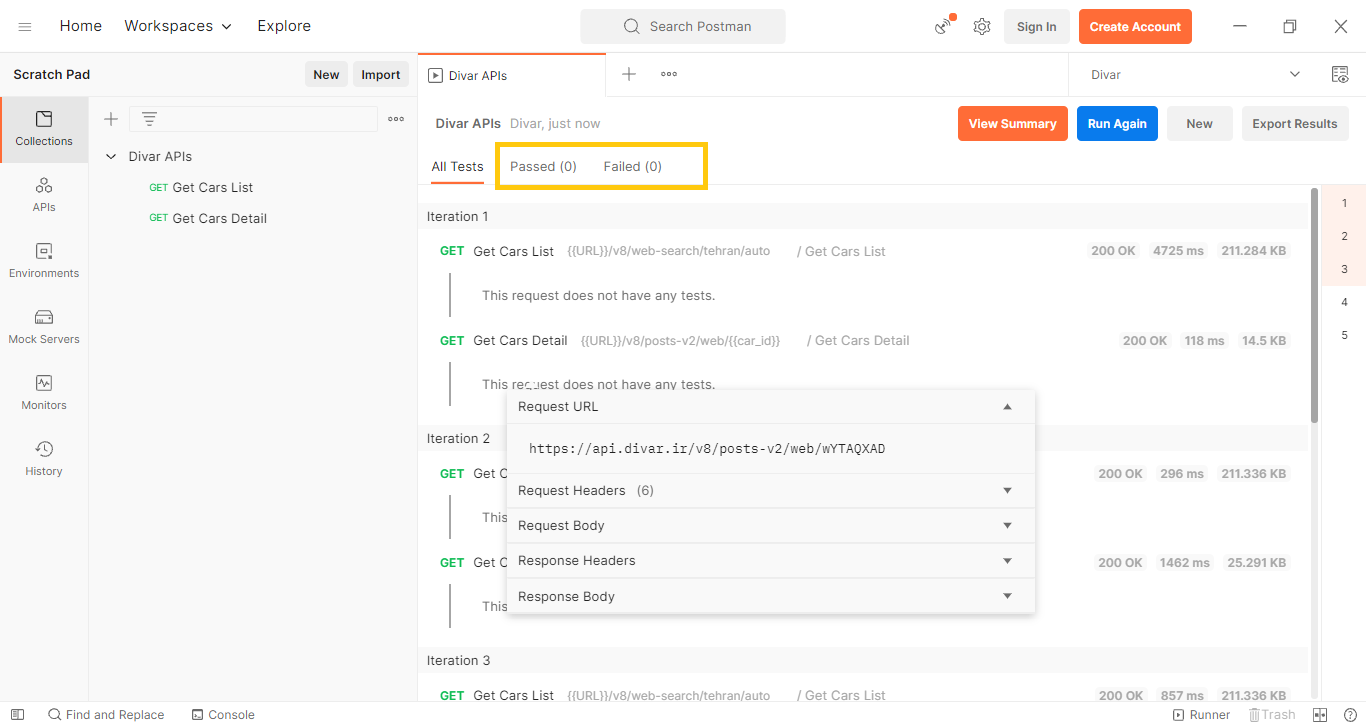Click the request URL https://api.divar.ir text

[x=707, y=449]
